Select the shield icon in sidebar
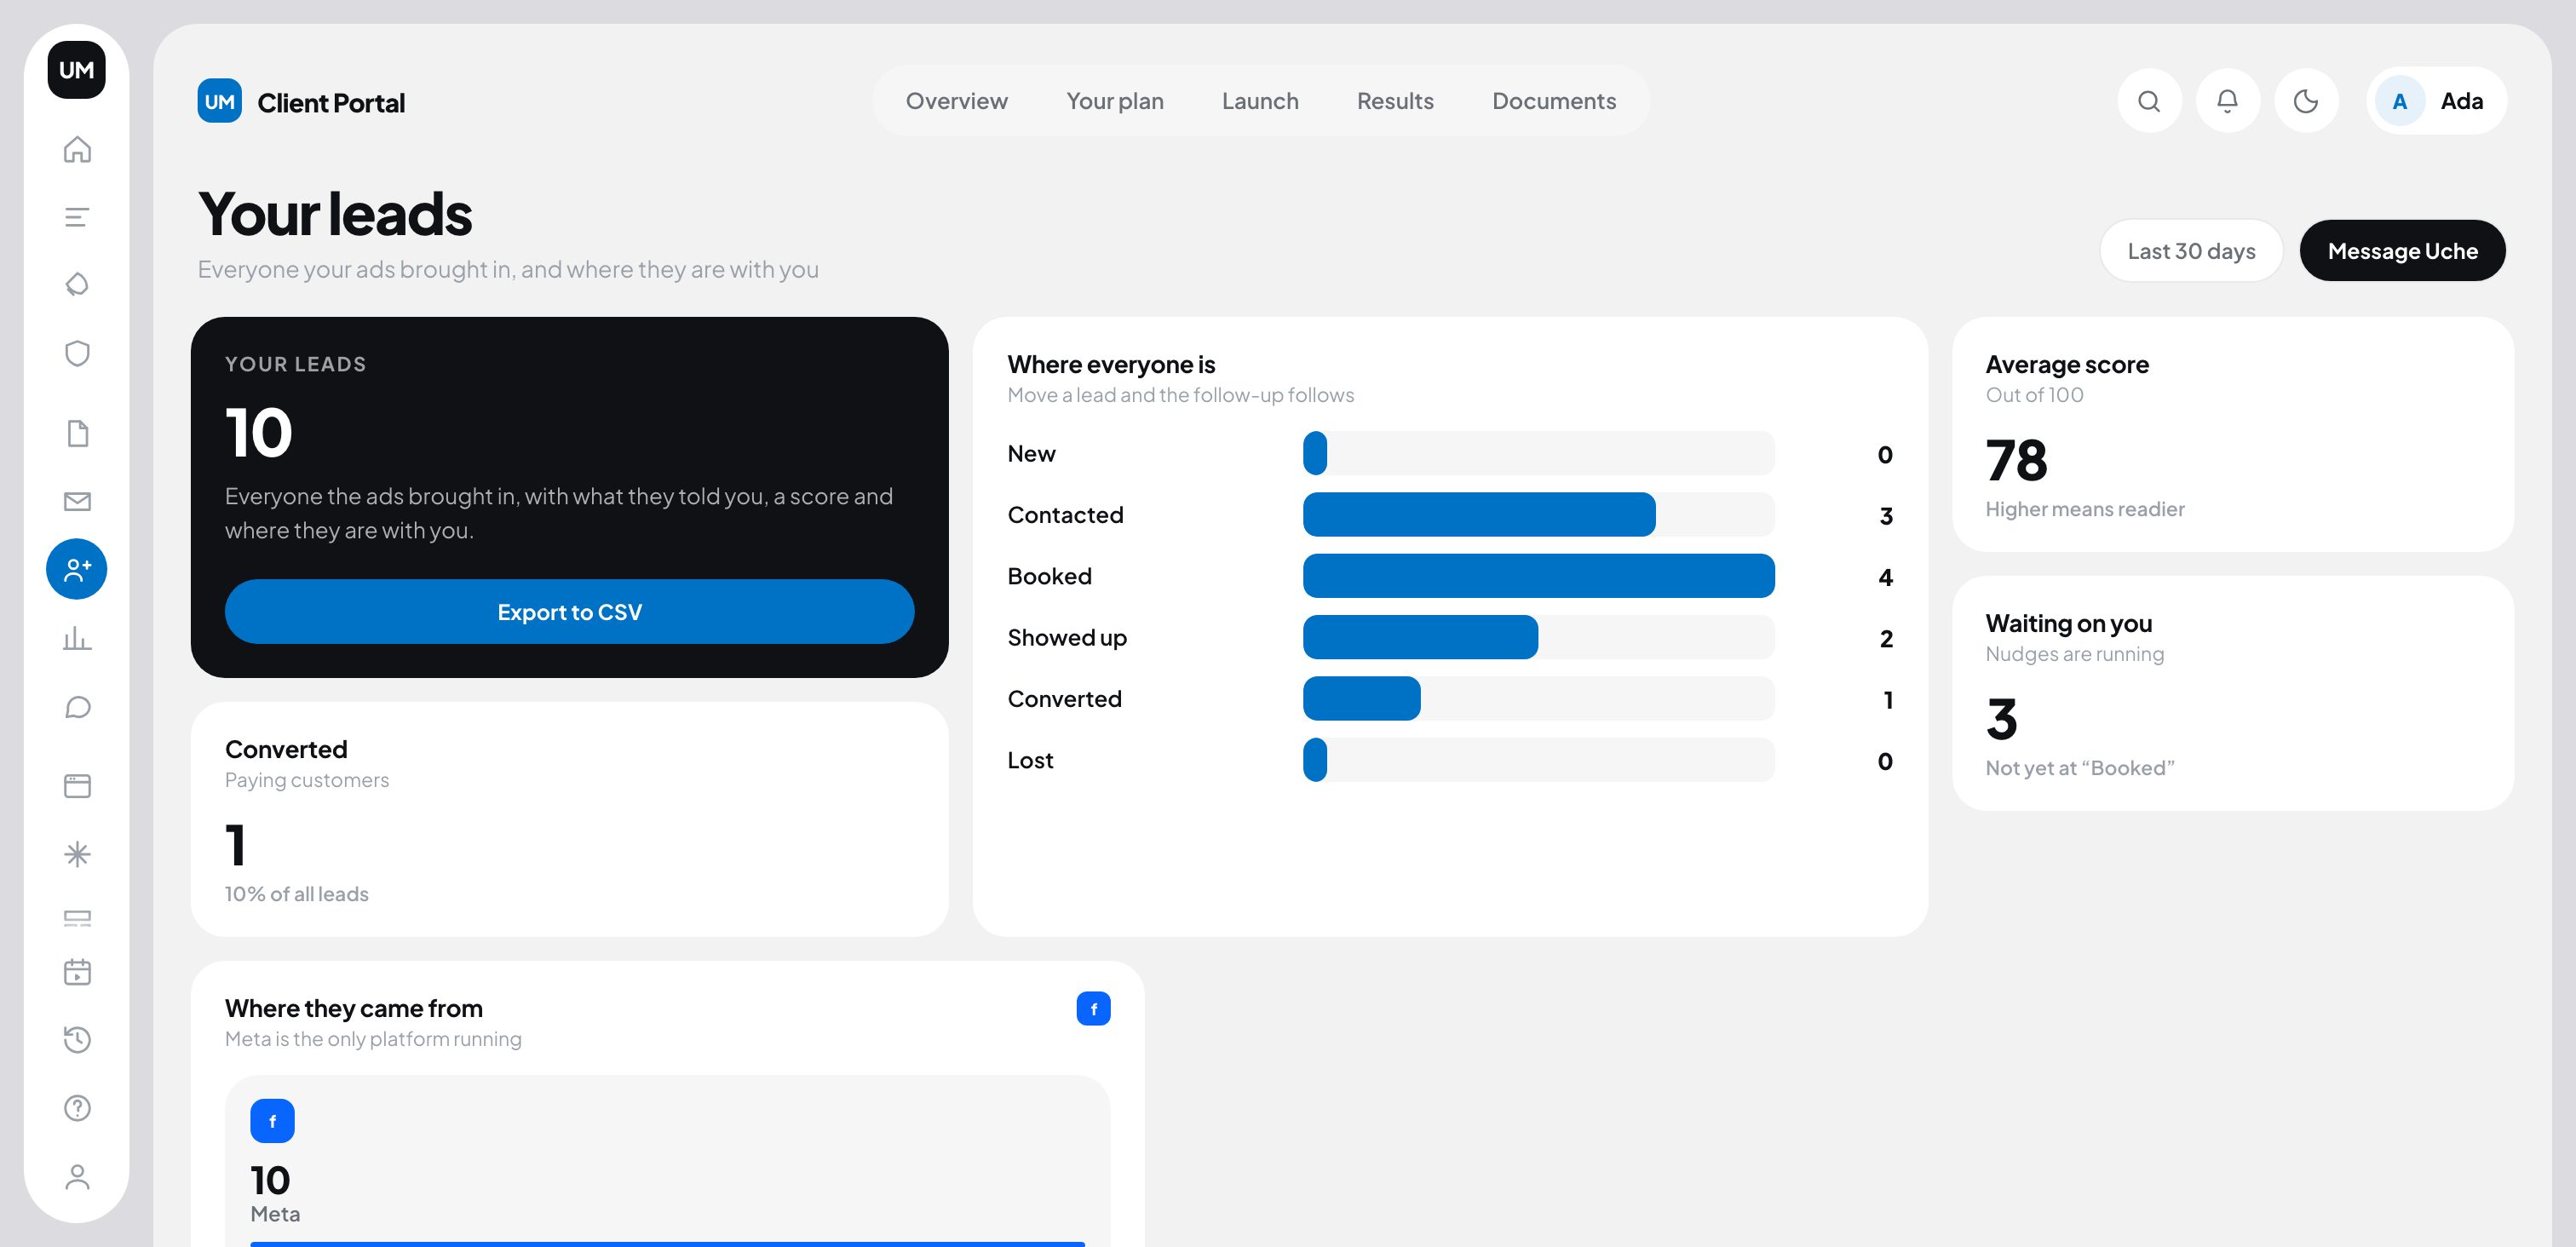2576x1247 pixels. [77, 353]
